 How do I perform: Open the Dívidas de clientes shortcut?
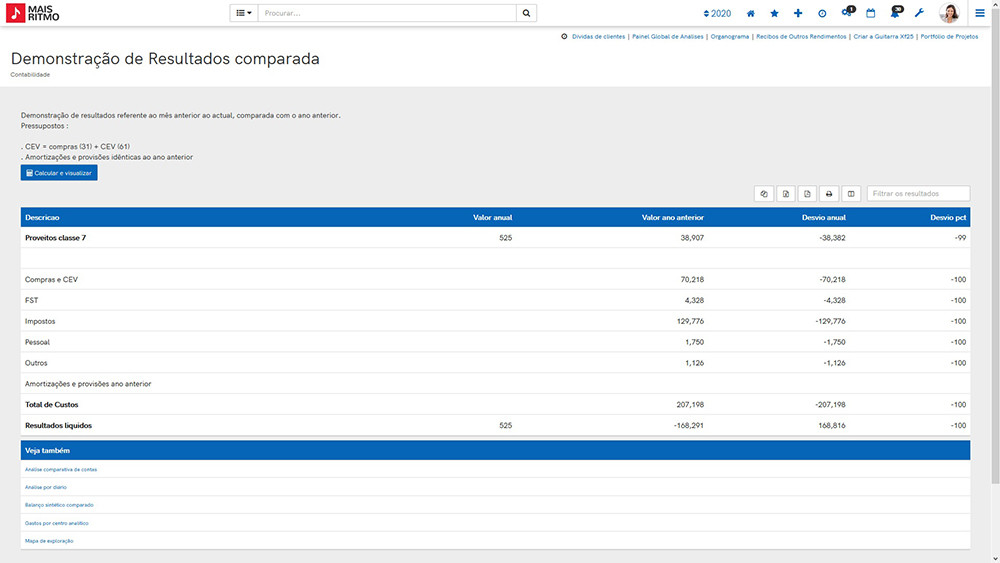click(598, 36)
